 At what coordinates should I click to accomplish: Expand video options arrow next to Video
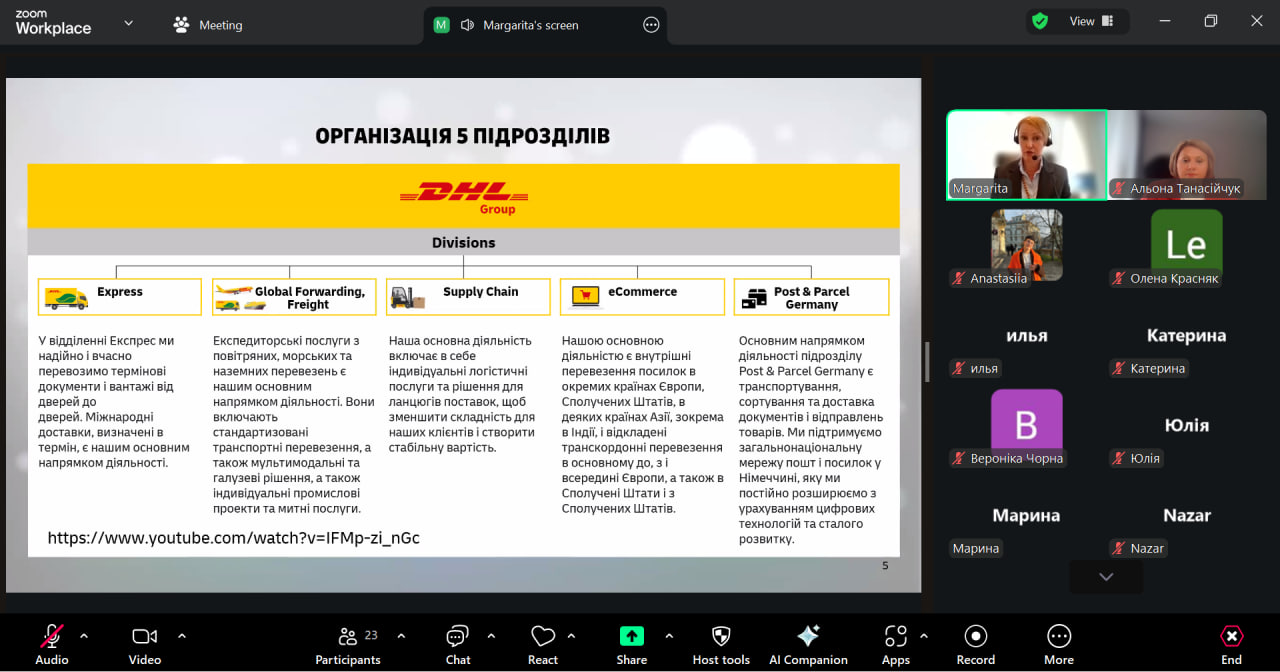[182, 635]
